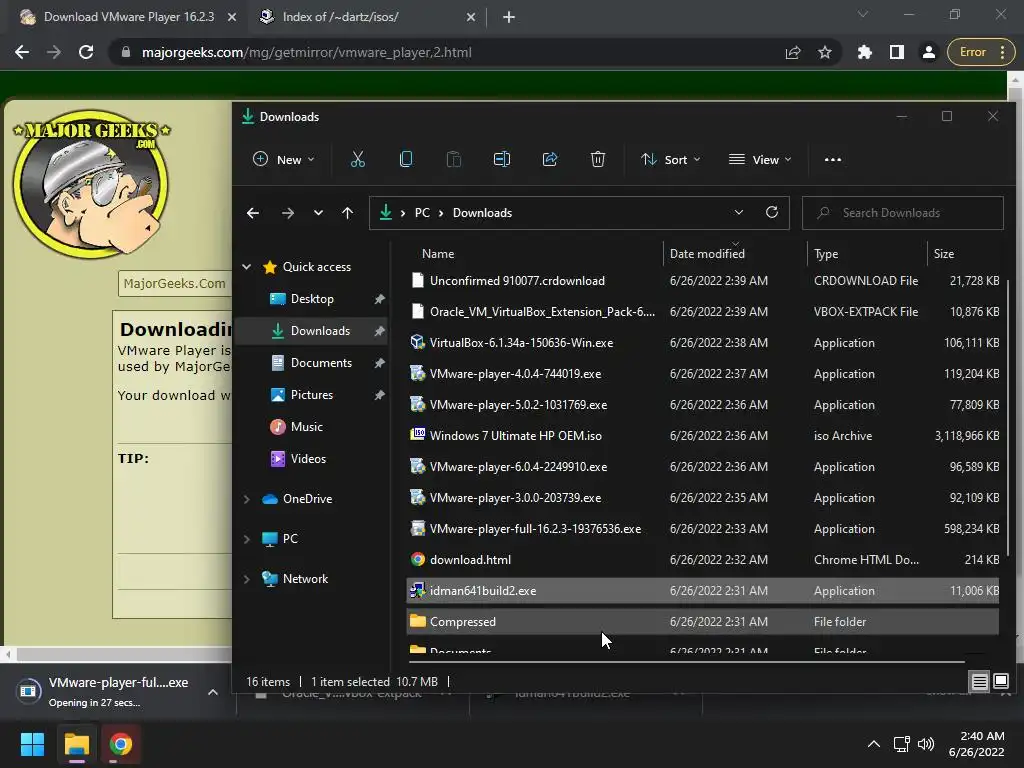
Task: Sort by Name column header
Action: coord(438,253)
